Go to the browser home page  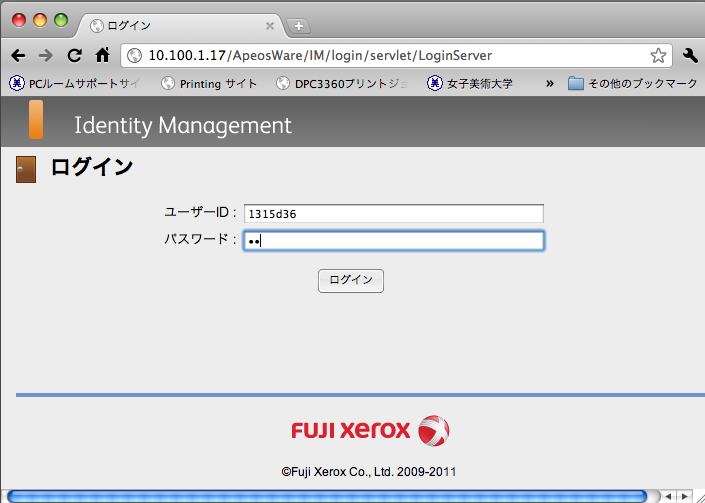[102, 56]
